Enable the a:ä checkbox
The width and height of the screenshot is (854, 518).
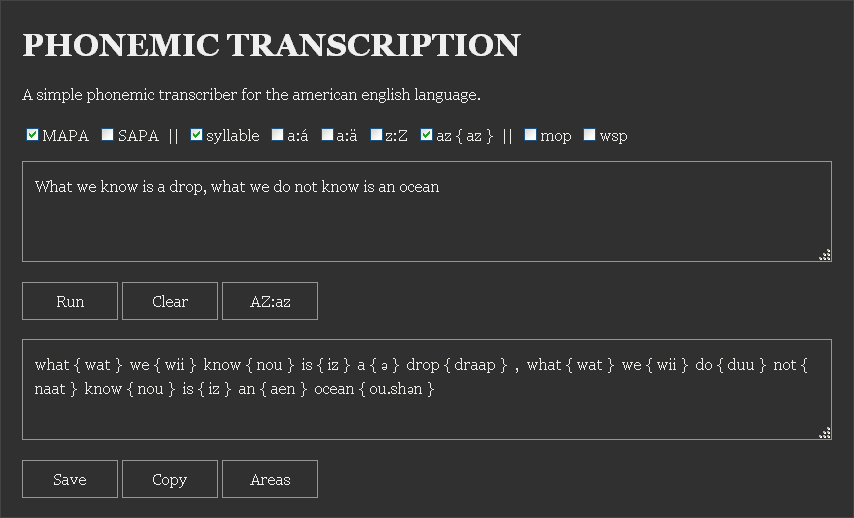tap(328, 135)
